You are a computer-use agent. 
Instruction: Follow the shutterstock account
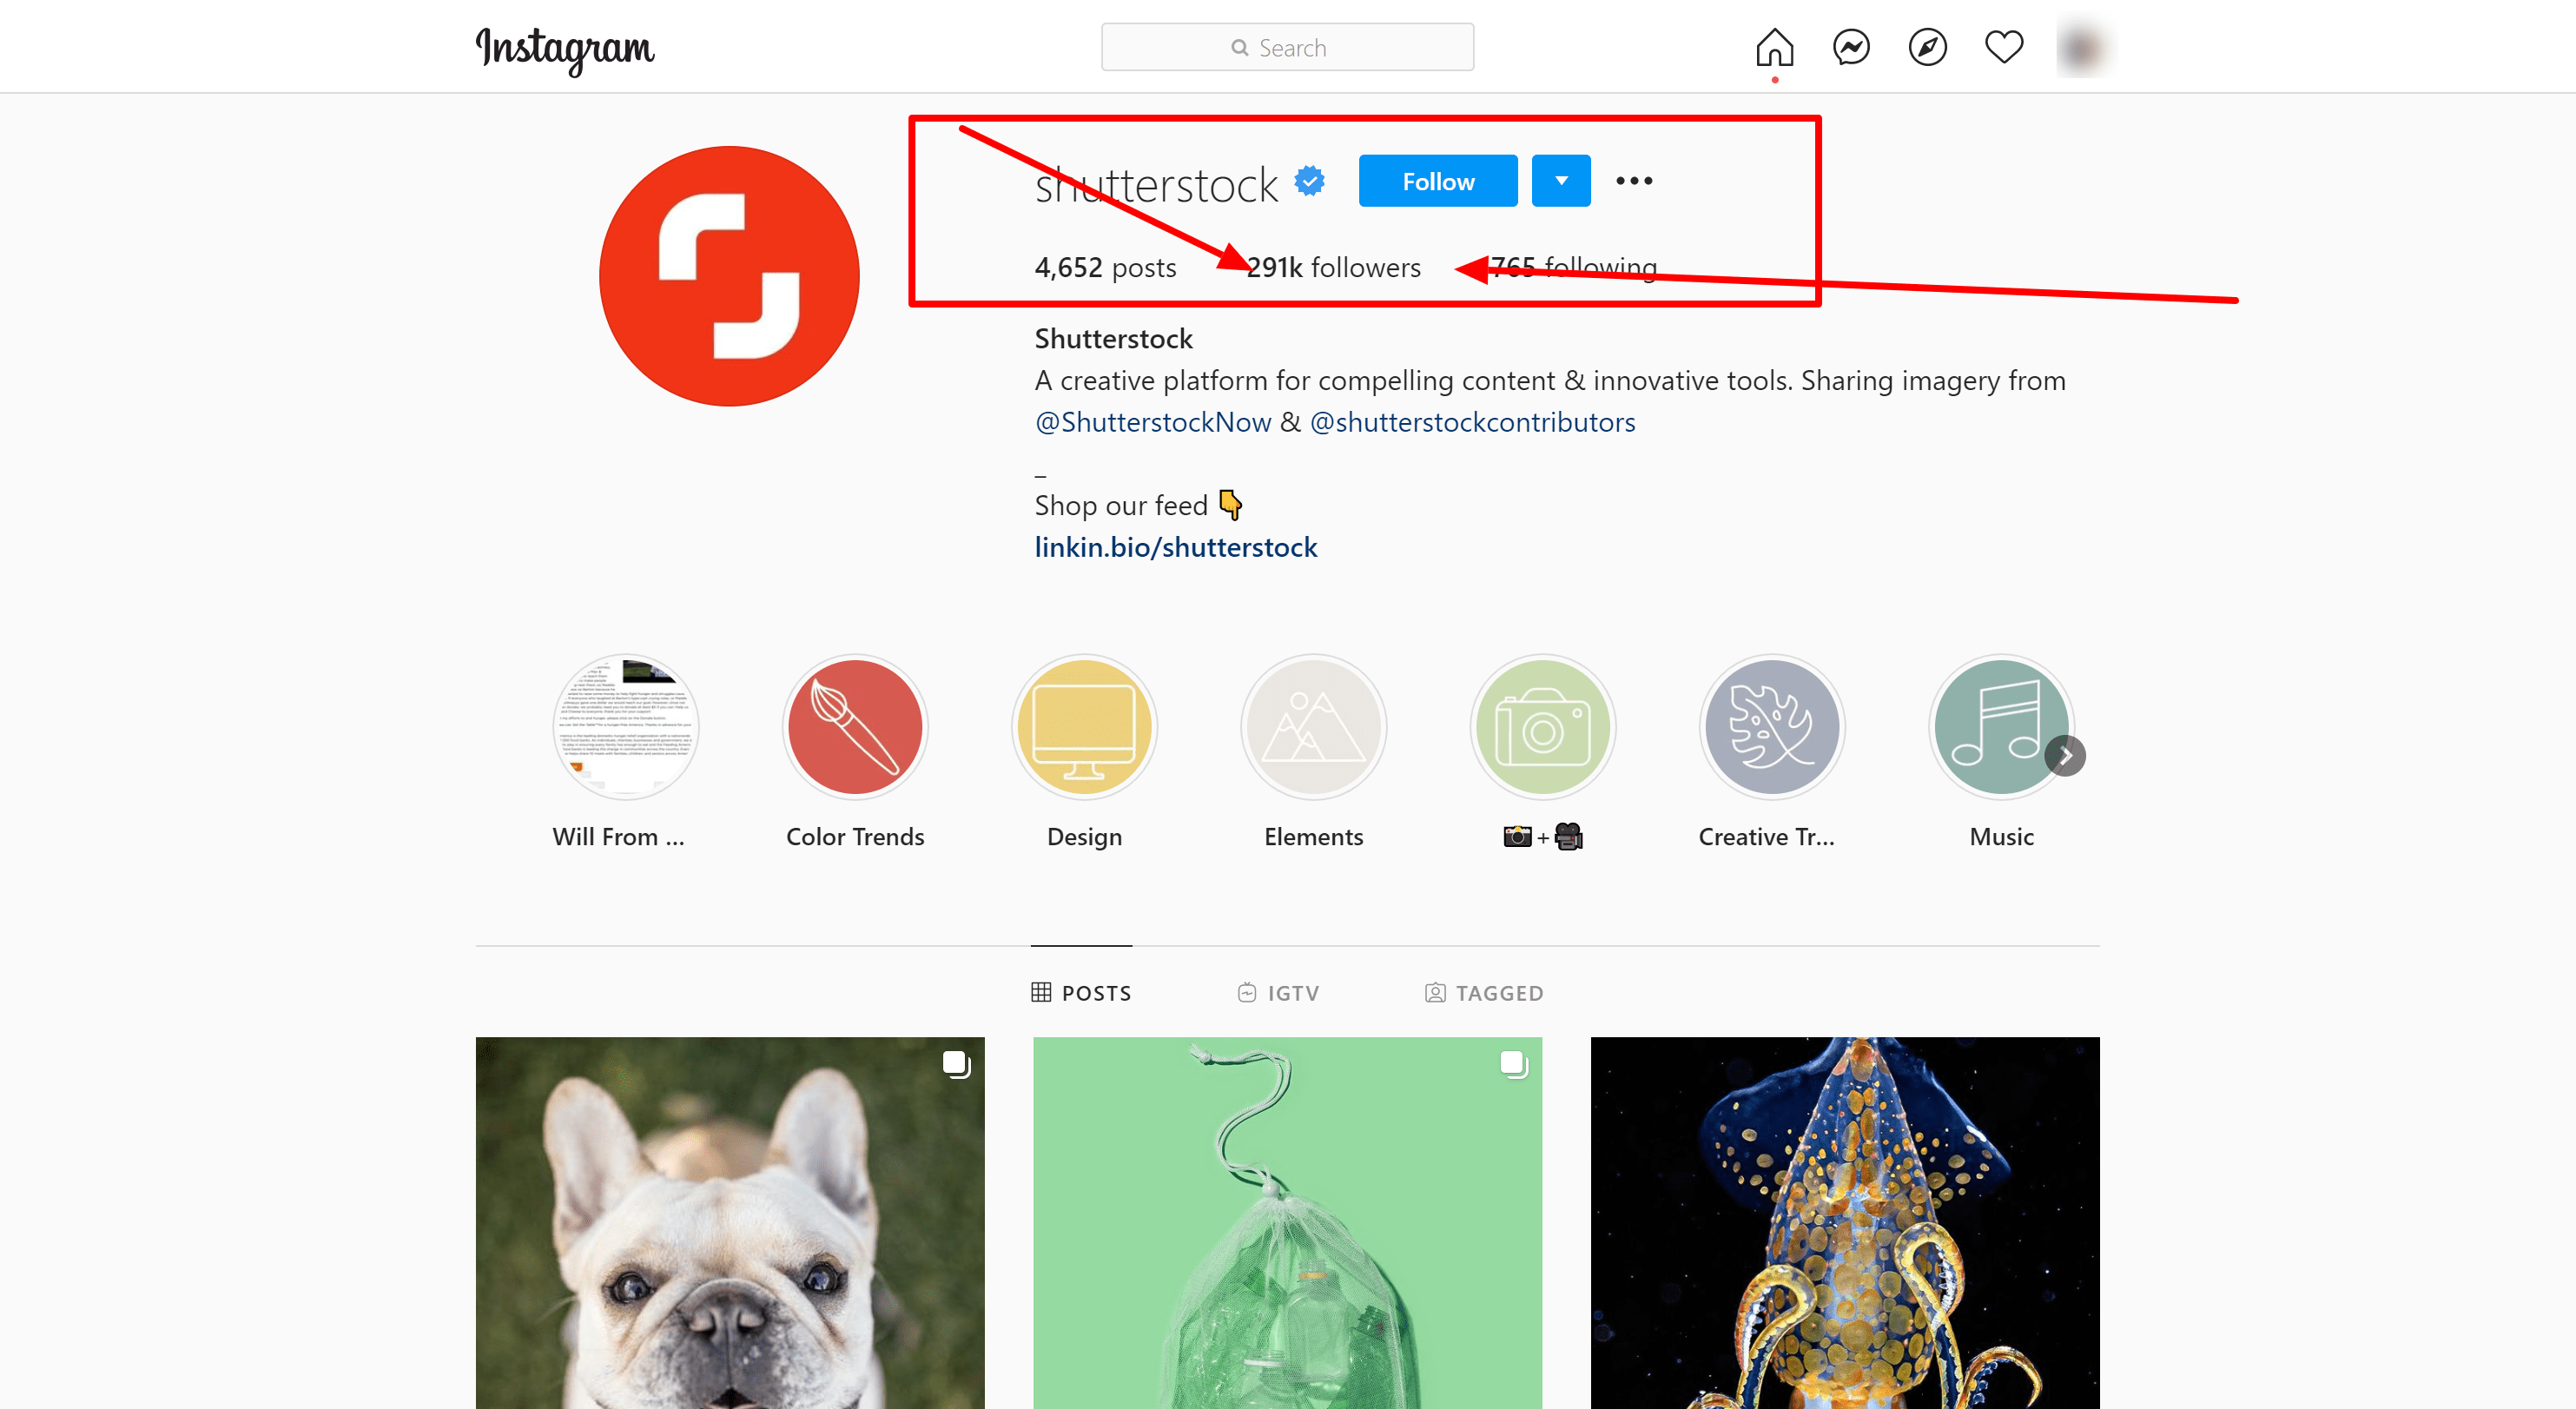click(1437, 181)
